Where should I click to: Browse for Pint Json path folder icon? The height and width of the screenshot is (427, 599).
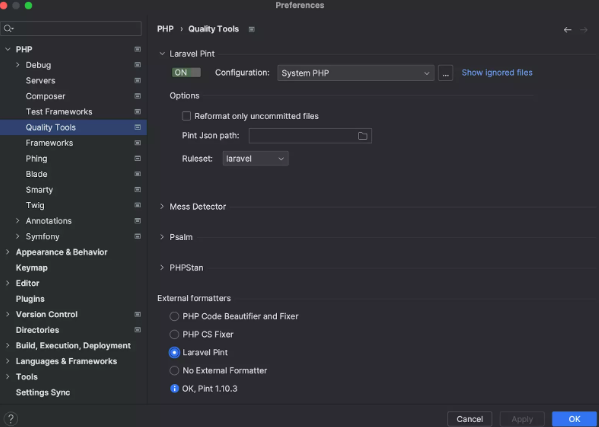click(x=363, y=136)
